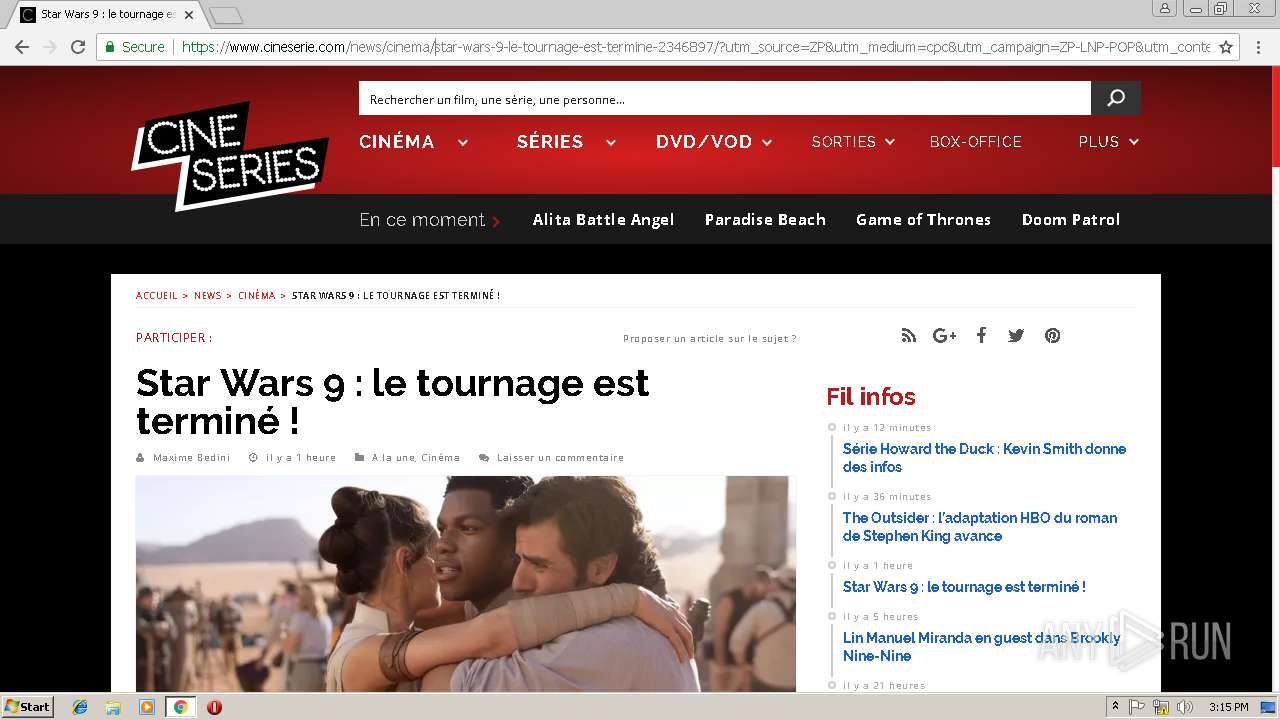Click Chrome icon in taskbar

[x=180, y=707]
